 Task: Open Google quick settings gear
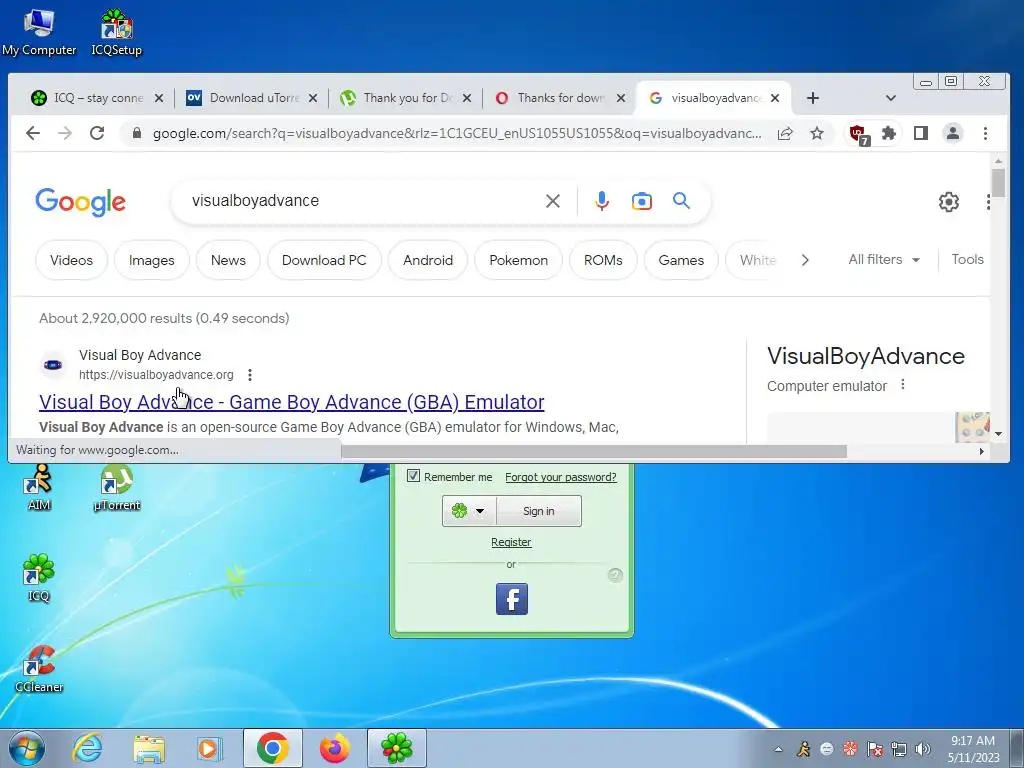[949, 202]
